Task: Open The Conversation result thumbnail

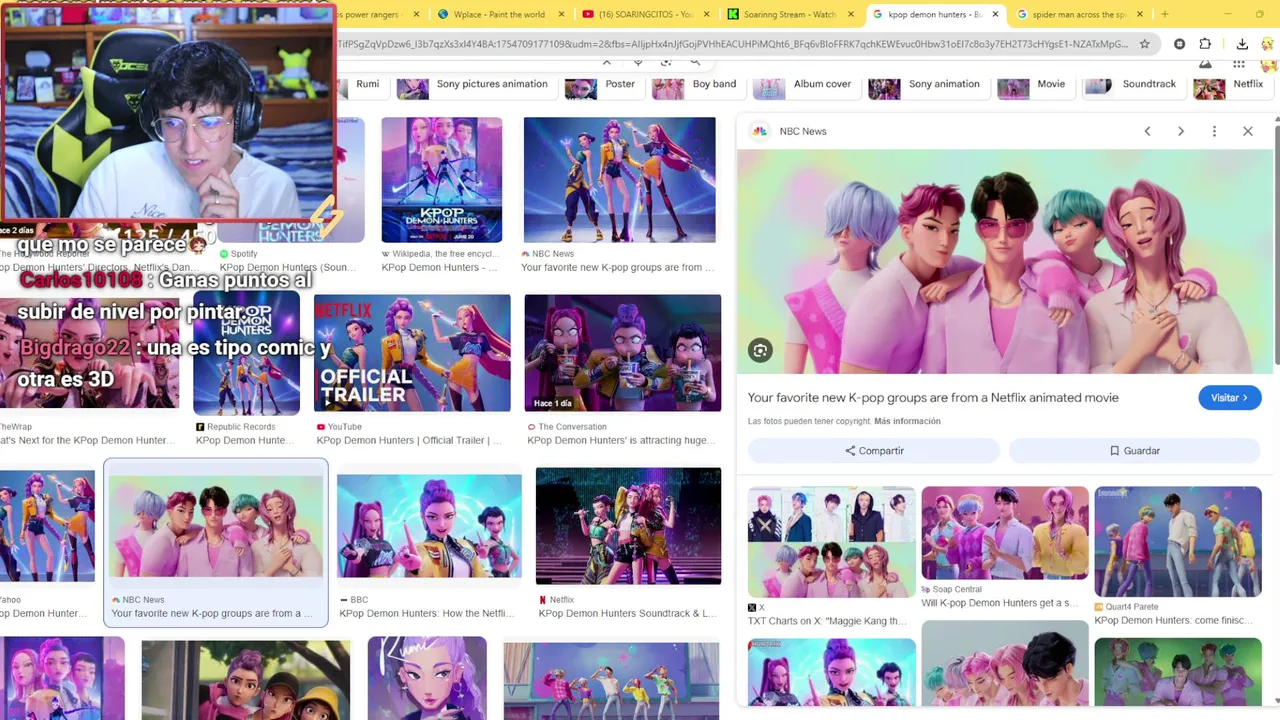Action: point(622,353)
